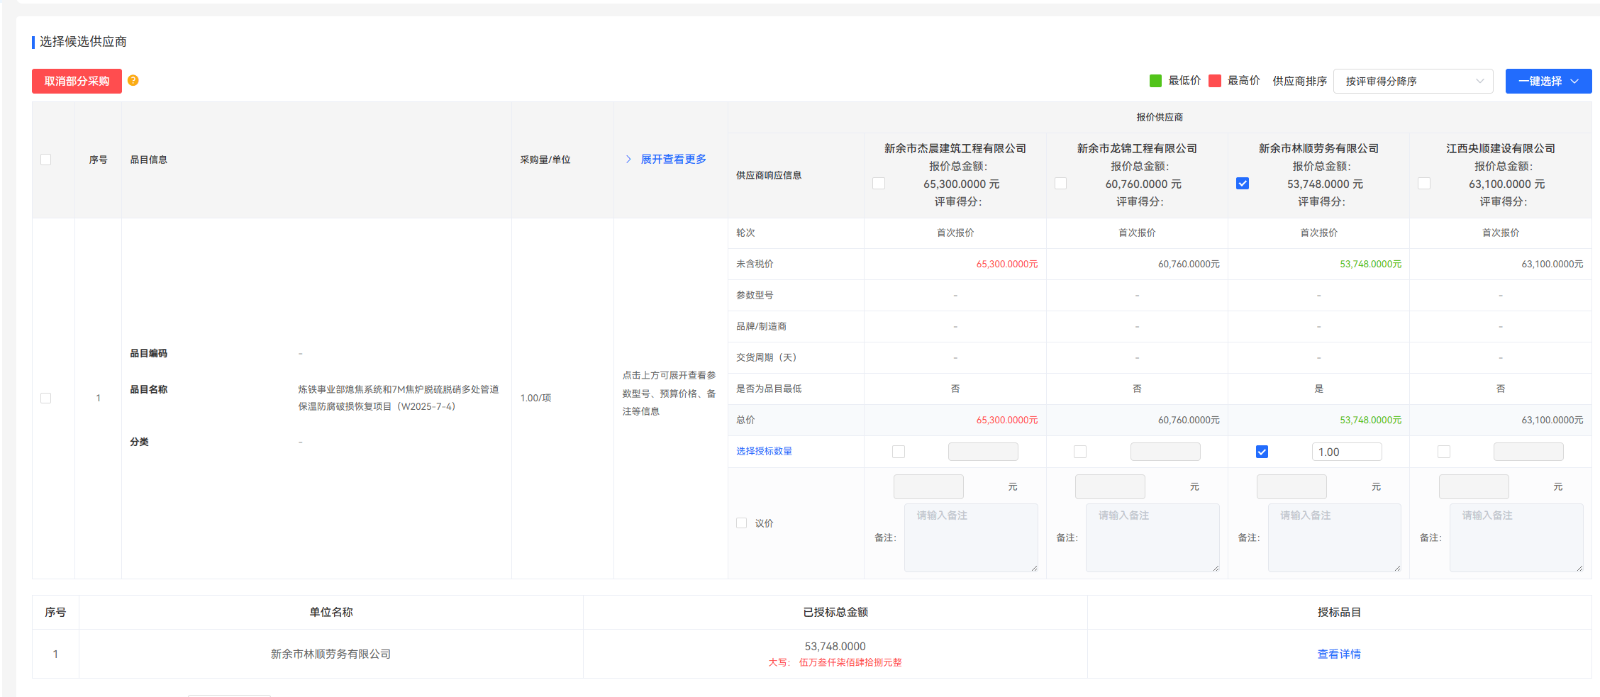This screenshot has height=697, width=1600.
Task: Click the green 最低价 legend square
Action: click(1156, 80)
